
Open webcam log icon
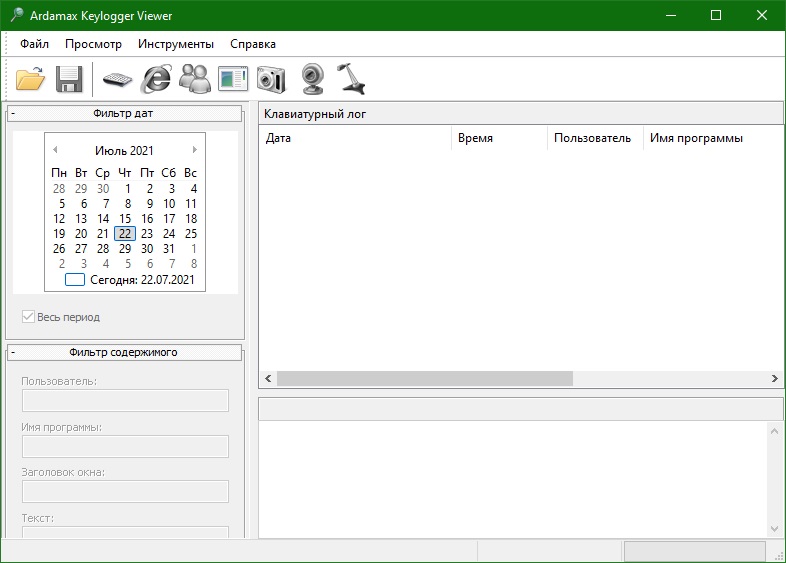point(312,79)
